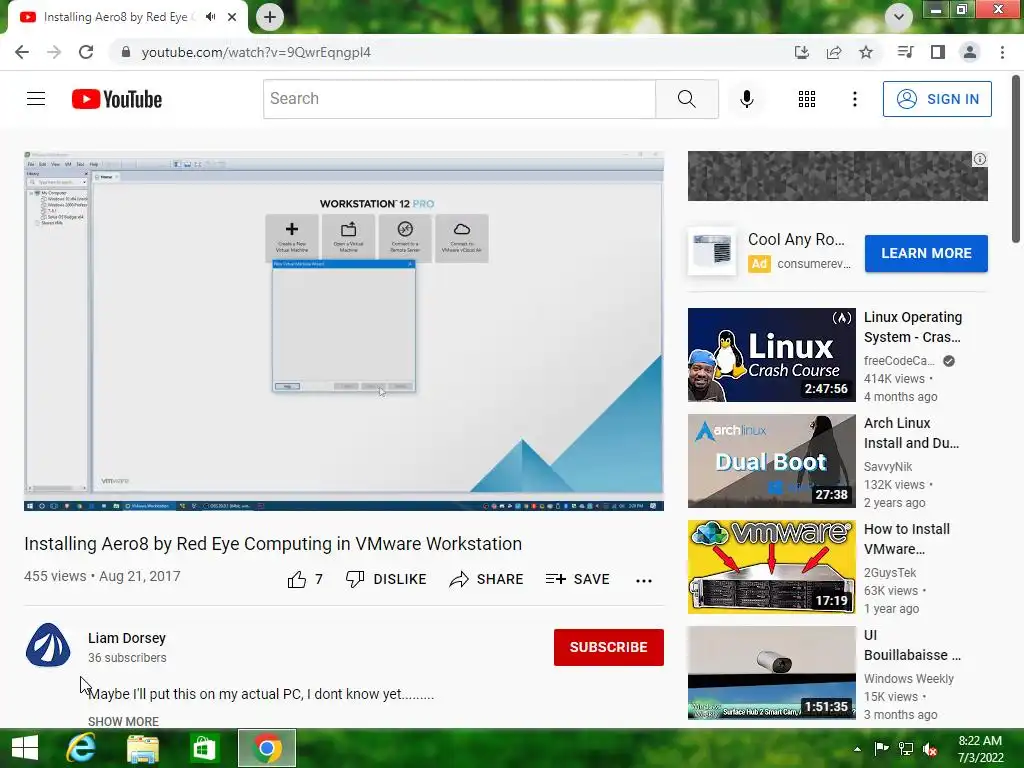
Task: Reload the YouTube page
Action: pos(86,52)
